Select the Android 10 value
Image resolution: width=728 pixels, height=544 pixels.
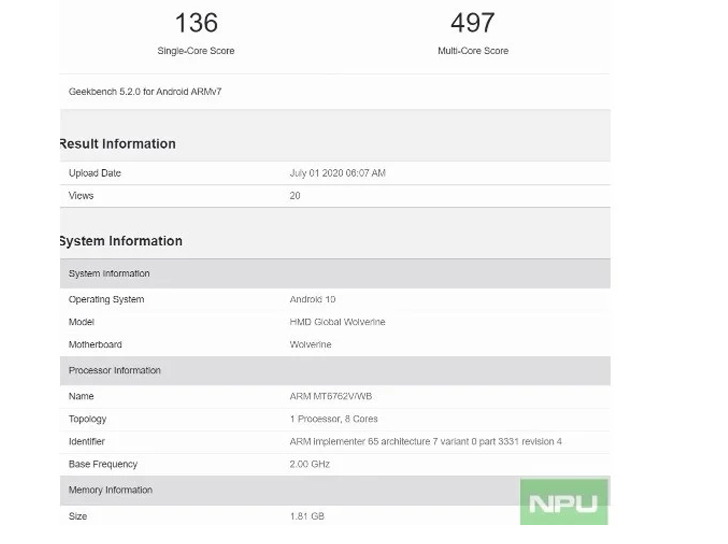click(312, 299)
